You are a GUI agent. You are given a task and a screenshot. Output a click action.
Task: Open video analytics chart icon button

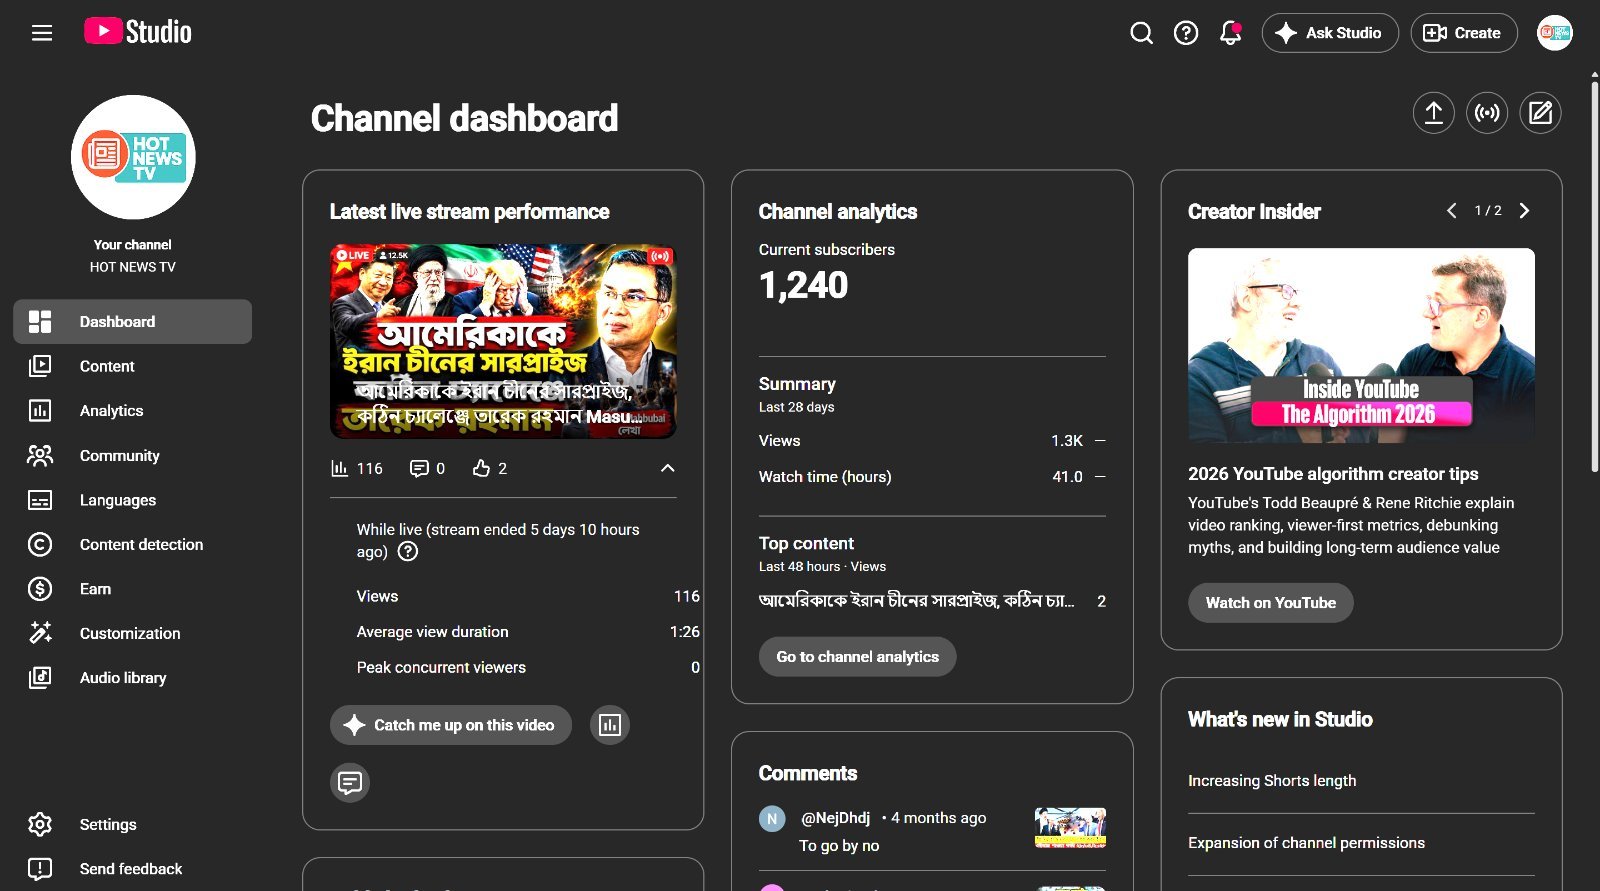[x=610, y=725]
